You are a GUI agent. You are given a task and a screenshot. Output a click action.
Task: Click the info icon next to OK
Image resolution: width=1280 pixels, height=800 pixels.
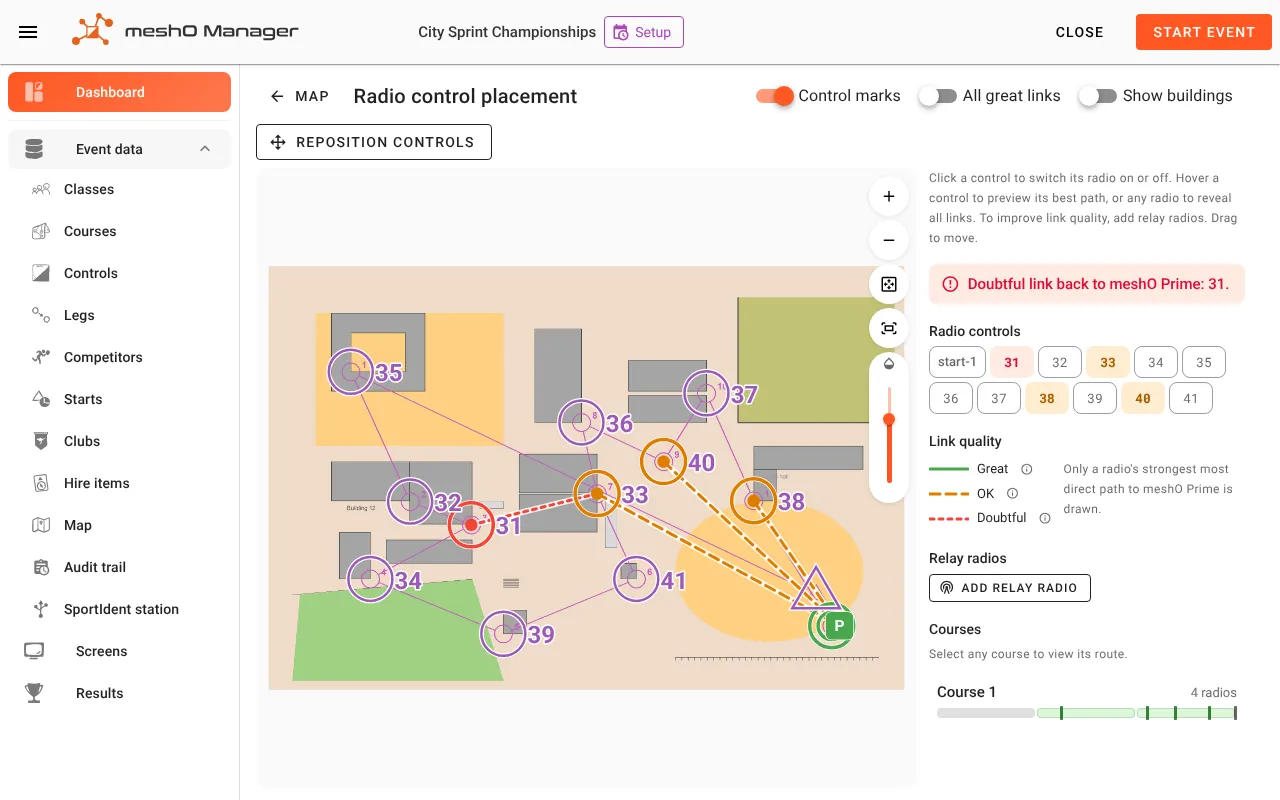click(x=1012, y=493)
